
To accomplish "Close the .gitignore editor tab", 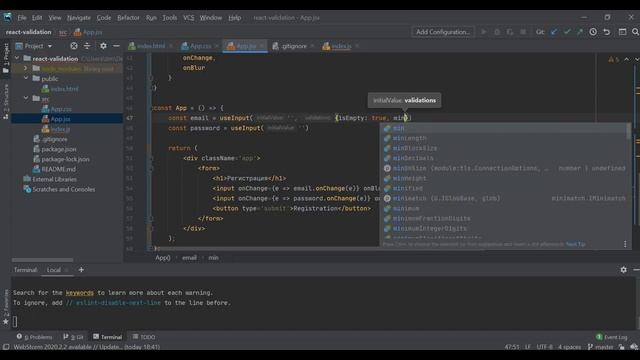I will pyautogui.click(x=312, y=46).
